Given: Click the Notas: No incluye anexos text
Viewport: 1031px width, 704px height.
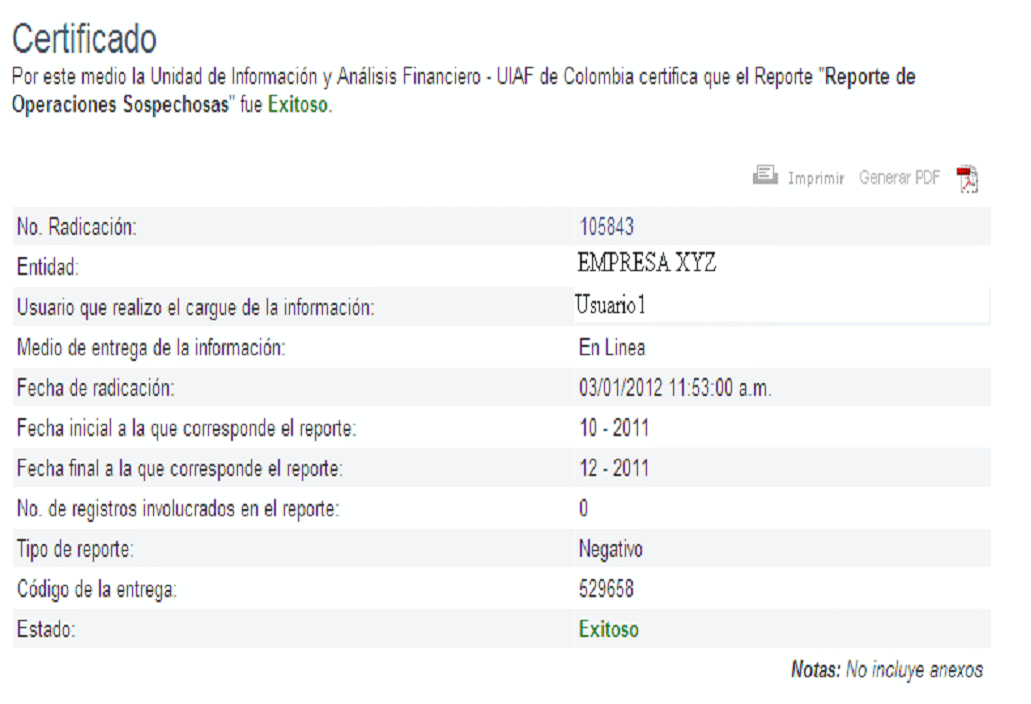Looking at the screenshot, I should click(886, 670).
